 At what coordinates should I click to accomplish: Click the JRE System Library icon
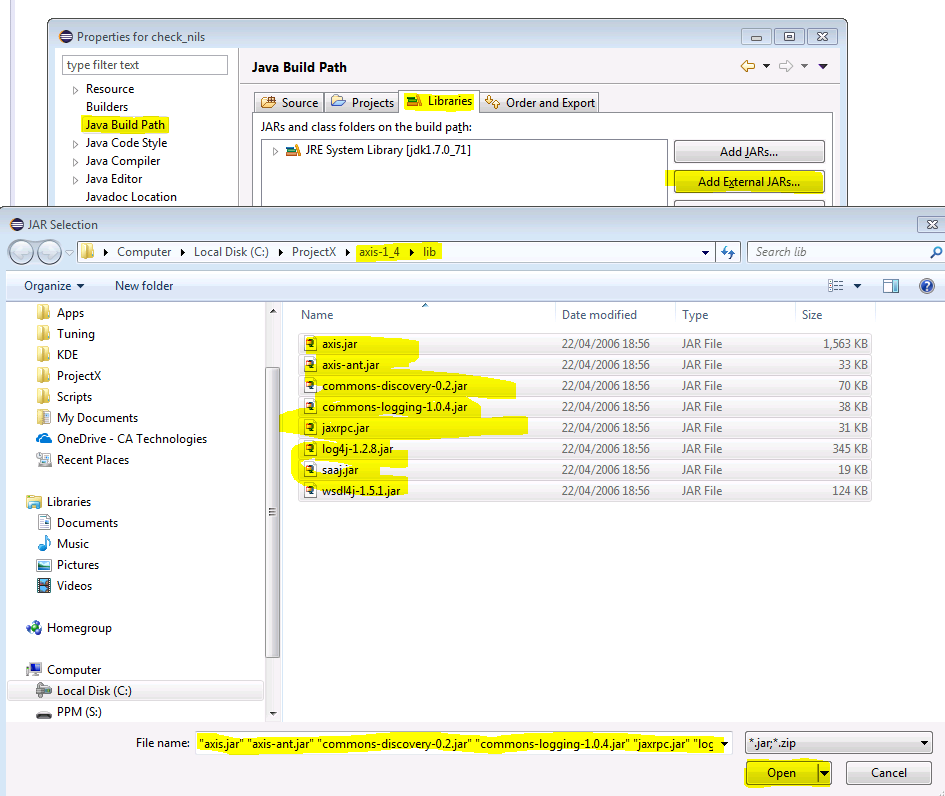pyautogui.click(x=293, y=150)
